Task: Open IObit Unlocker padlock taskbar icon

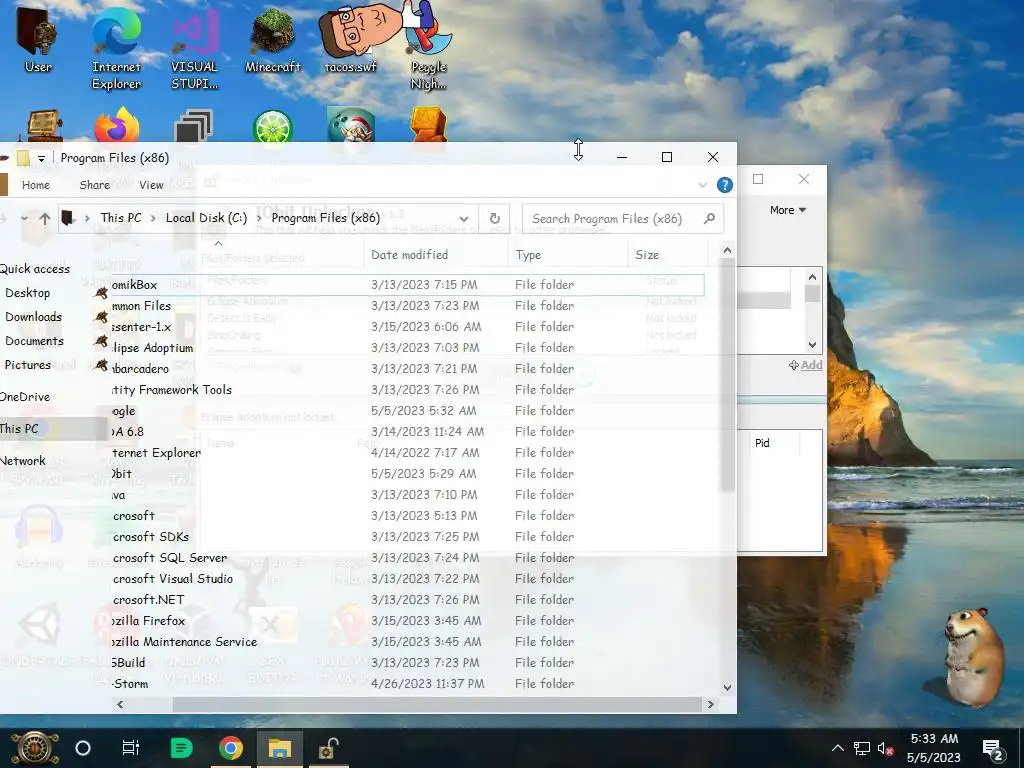Action: click(328, 748)
